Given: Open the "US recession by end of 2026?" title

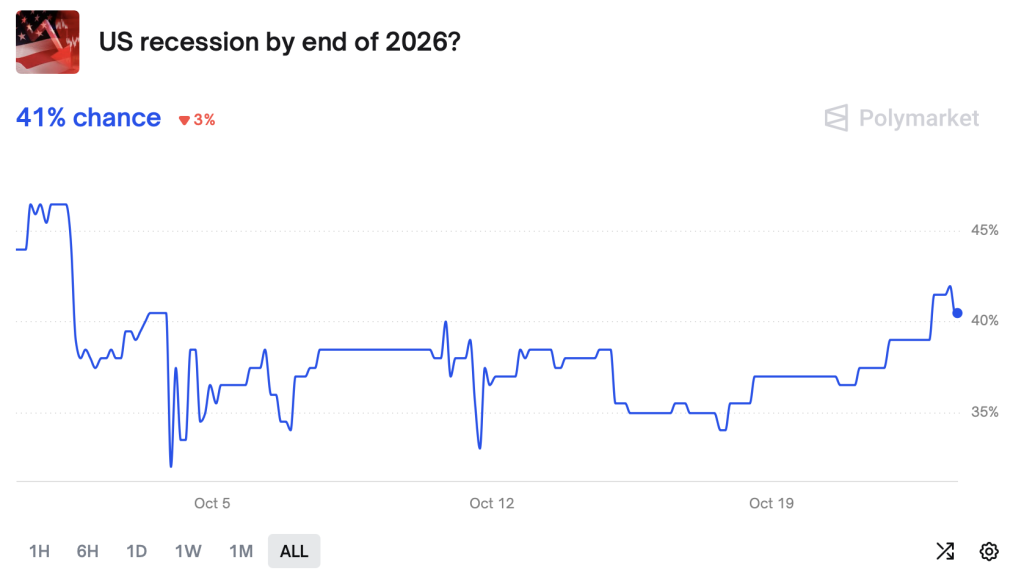Looking at the screenshot, I should [281, 42].
